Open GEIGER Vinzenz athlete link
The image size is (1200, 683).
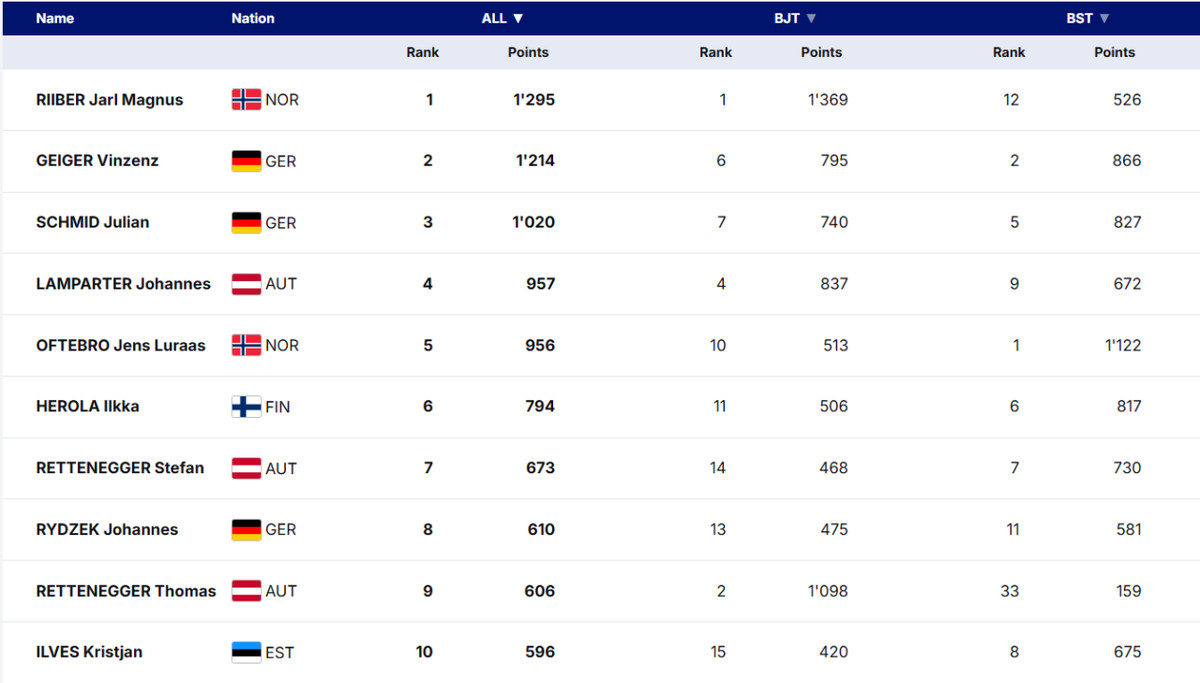click(x=97, y=161)
